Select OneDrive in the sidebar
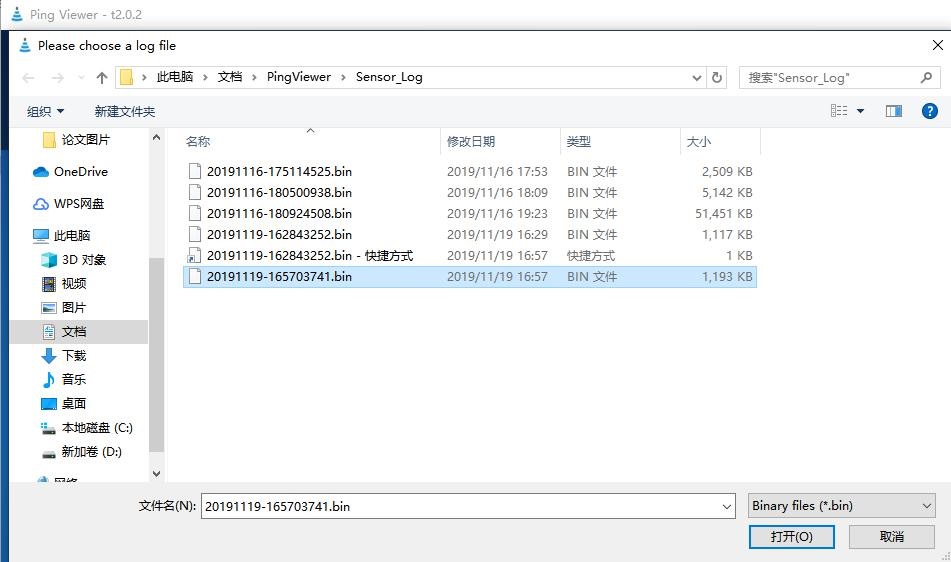 [x=80, y=172]
